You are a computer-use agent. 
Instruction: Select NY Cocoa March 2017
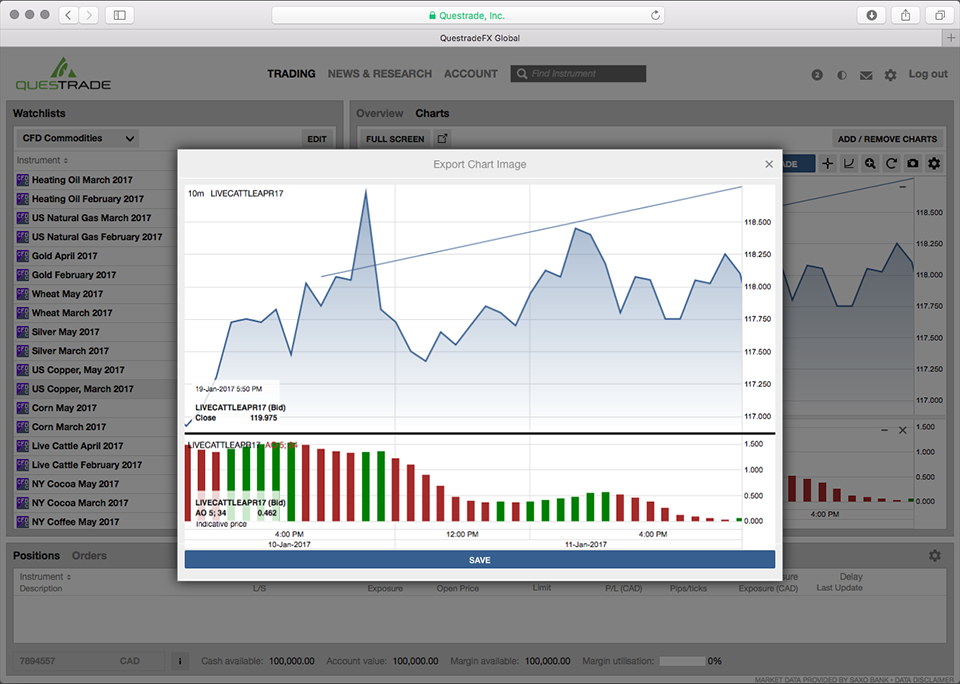[x=80, y=503]
